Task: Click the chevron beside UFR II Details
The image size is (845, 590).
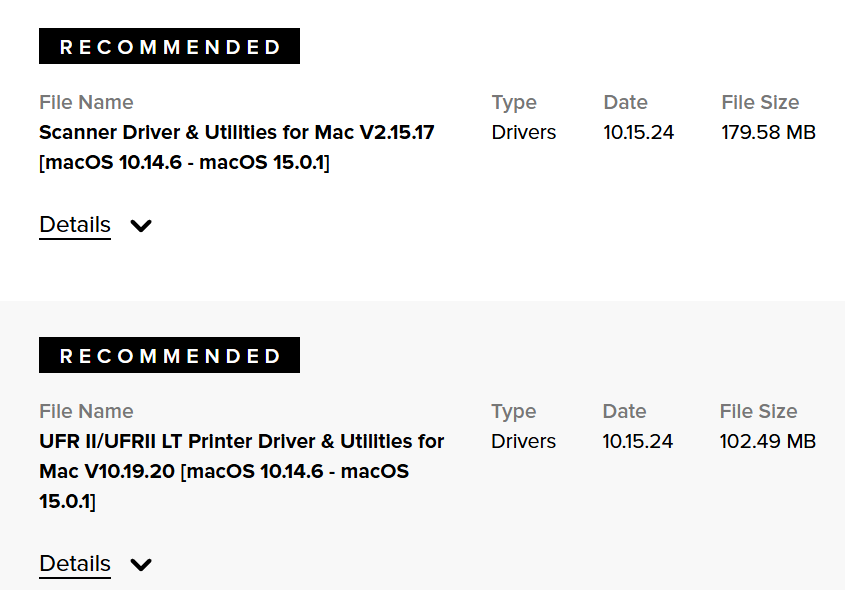Action: [x=141, y=565]
